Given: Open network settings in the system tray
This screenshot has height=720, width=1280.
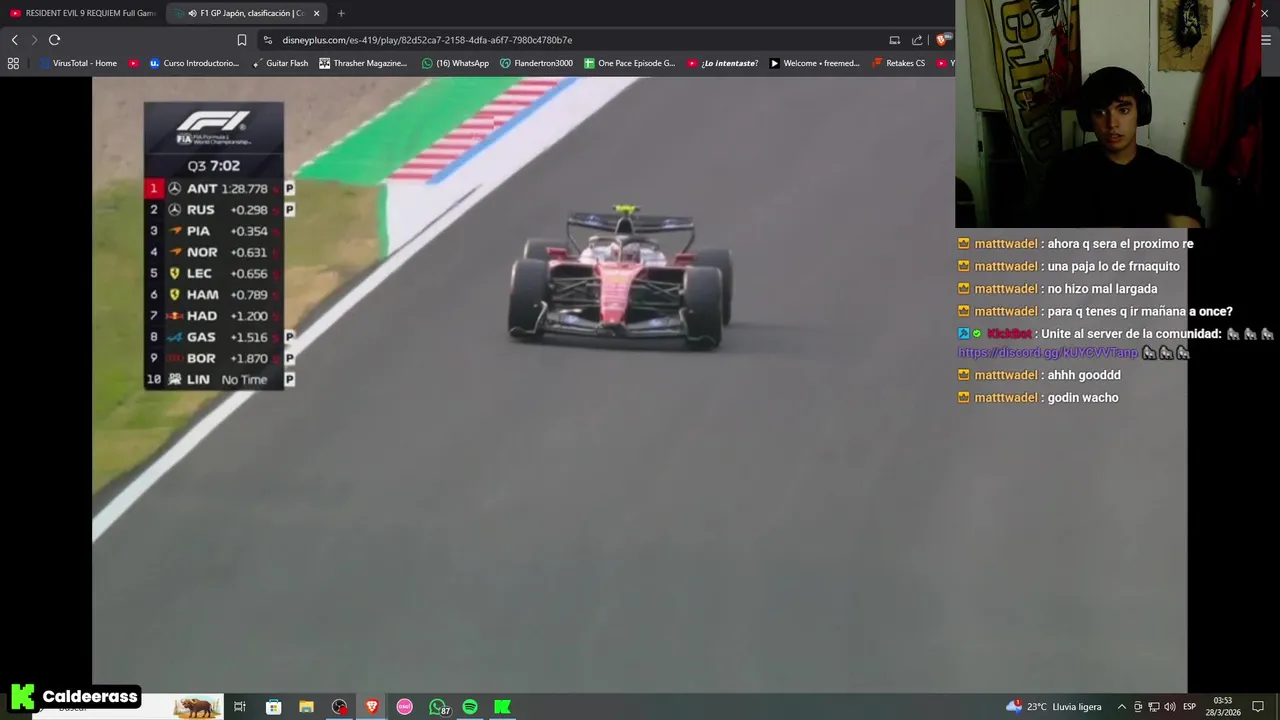Looking at the screenshot, I should pyautogui.click(x=1153, y=707).
